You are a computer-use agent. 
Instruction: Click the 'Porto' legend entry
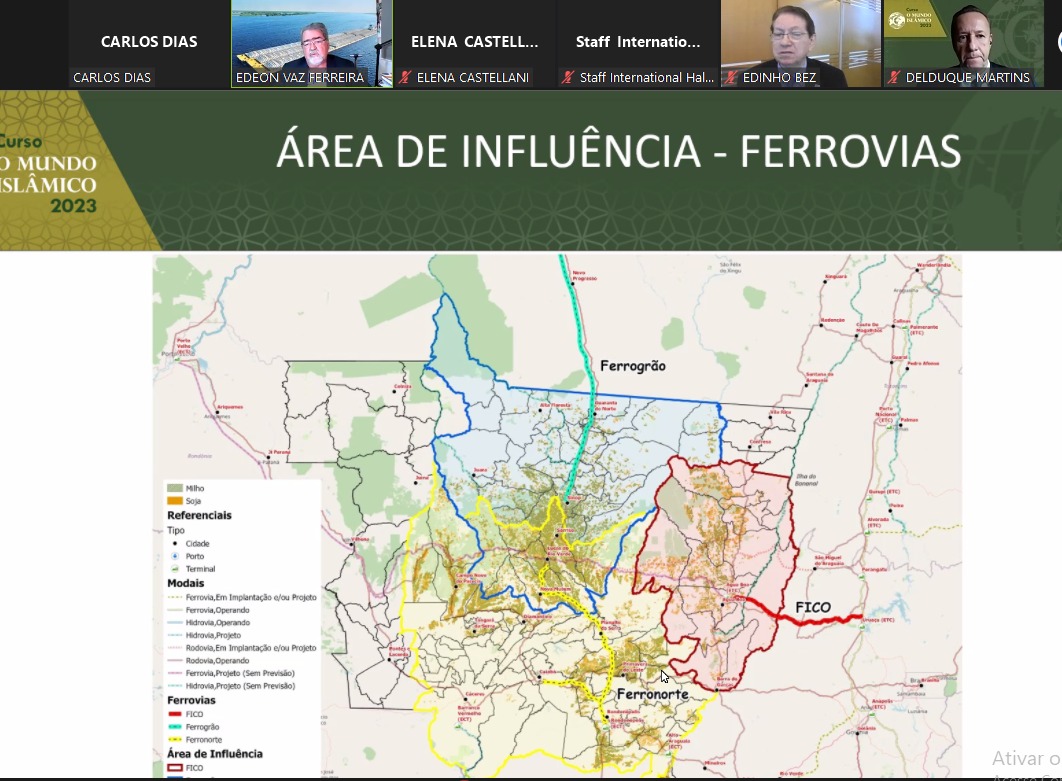point(194,556)
